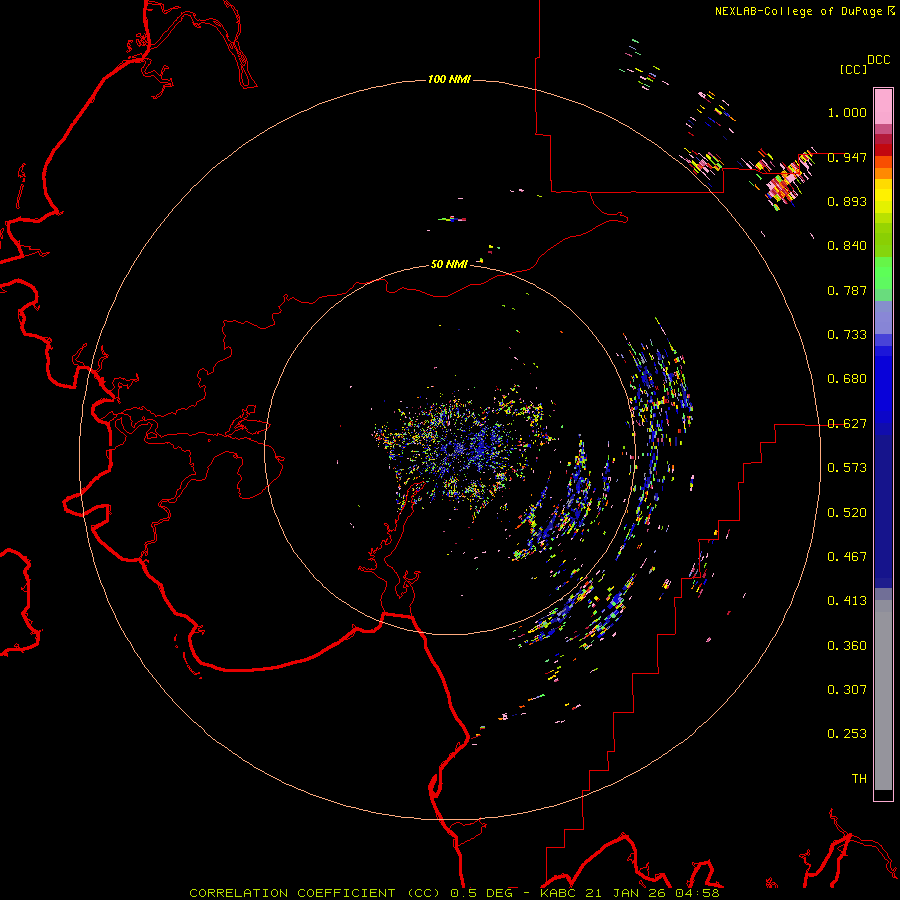Pick the 0.467 legend value
Viewport: 900px width, 900px height.
(x=847, y=557)
